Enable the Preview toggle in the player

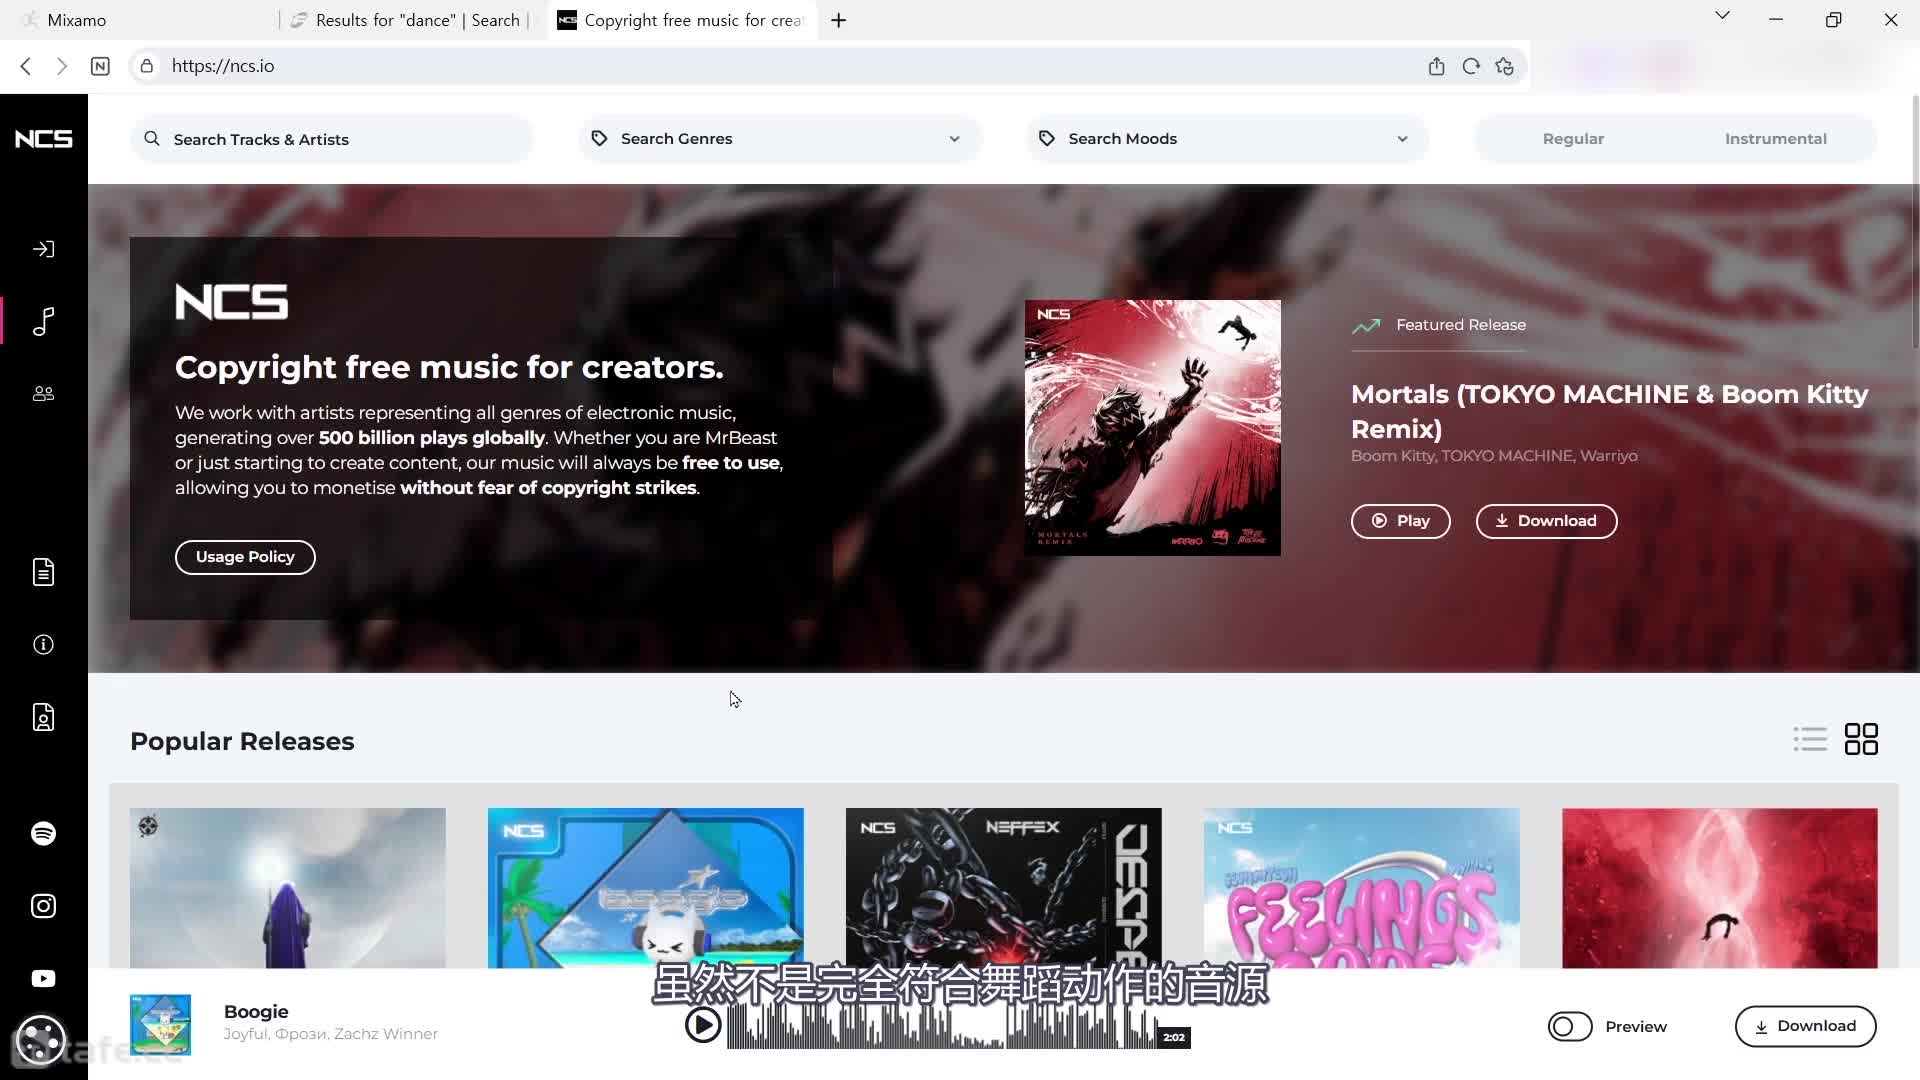1569,1026
